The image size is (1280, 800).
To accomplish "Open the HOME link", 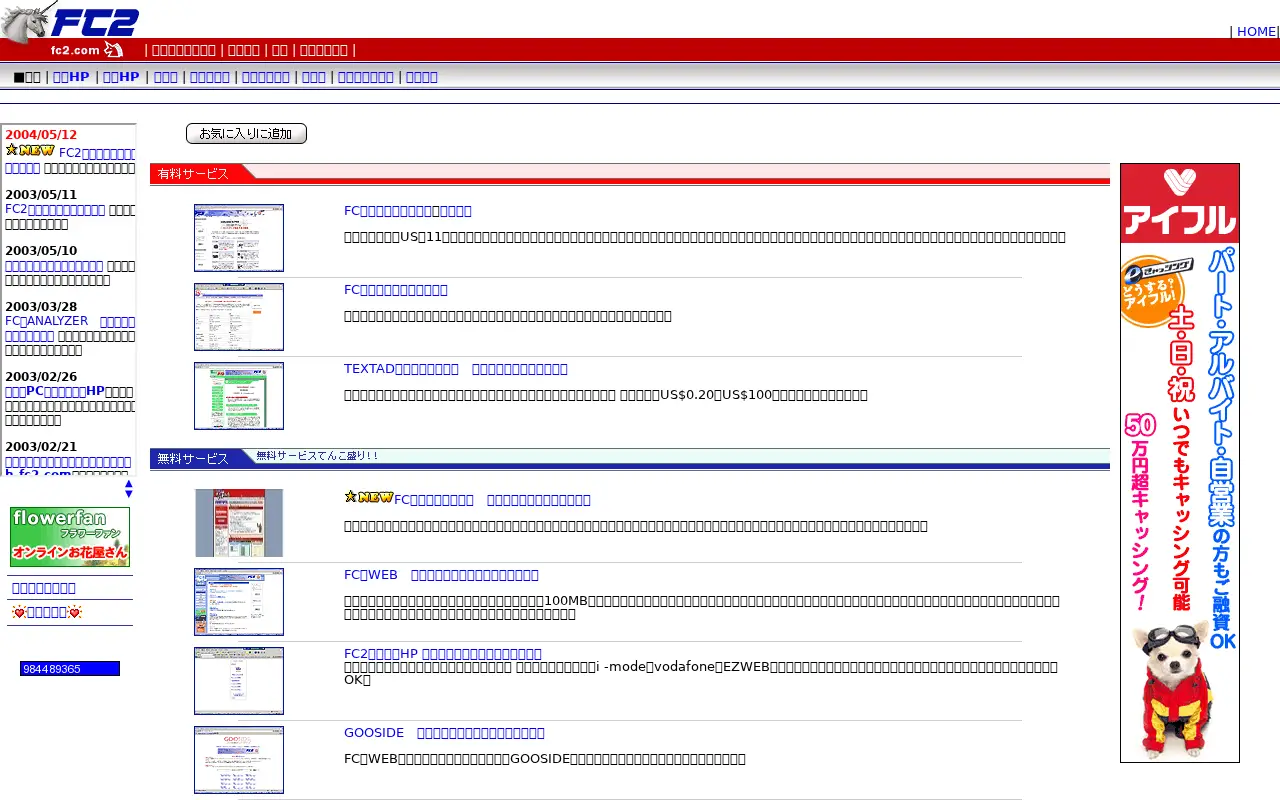I will click(1256, 31).
